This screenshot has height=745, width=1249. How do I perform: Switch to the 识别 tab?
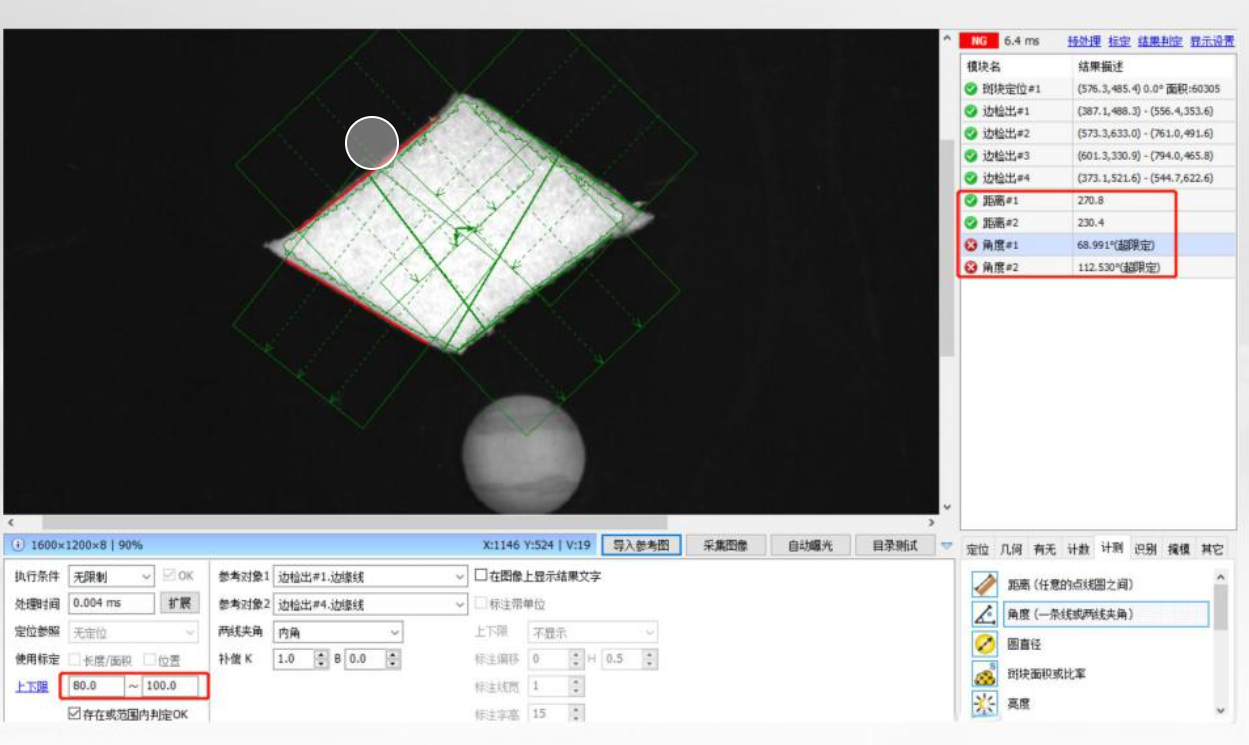point(1146,549)
